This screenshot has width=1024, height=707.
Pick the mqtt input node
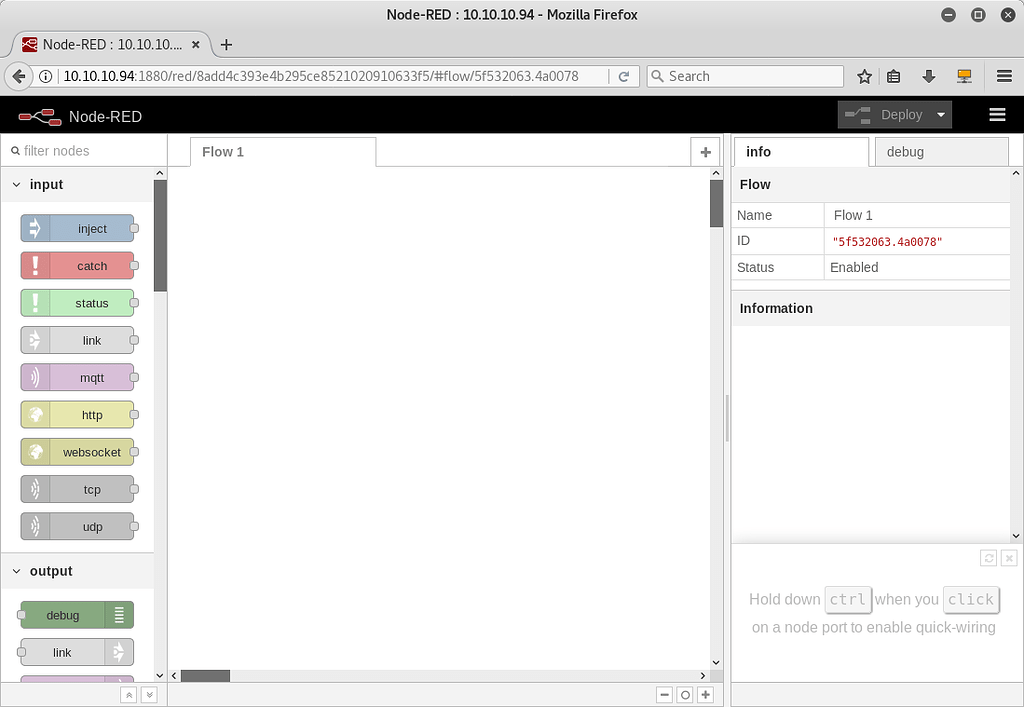[x=77, y=377]
